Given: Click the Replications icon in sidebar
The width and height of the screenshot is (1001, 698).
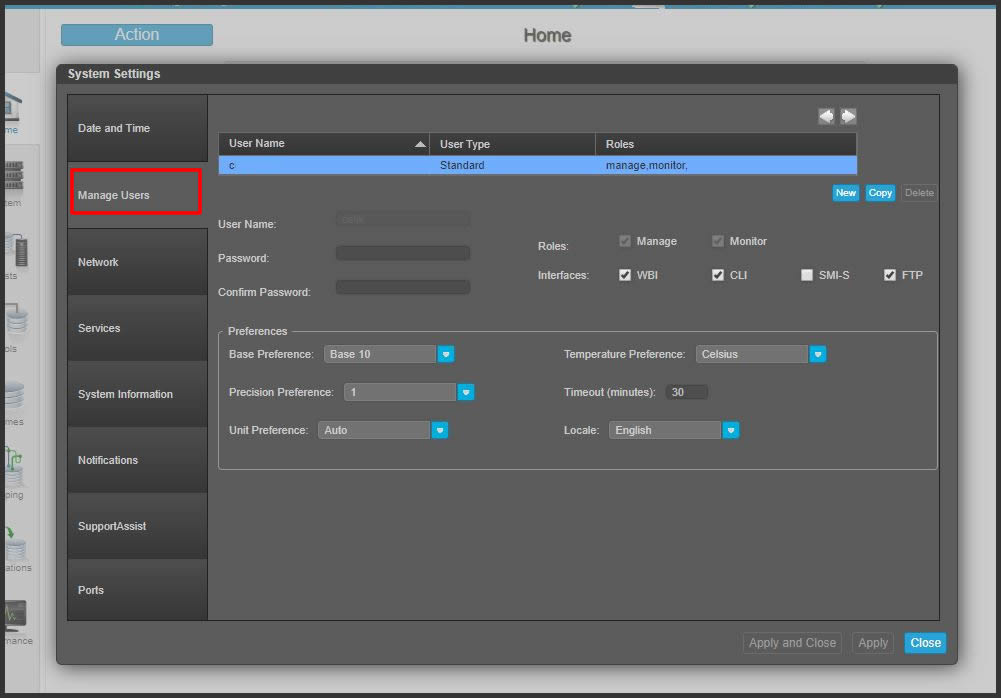Looking at the screenshot, I should click(15, 543).
